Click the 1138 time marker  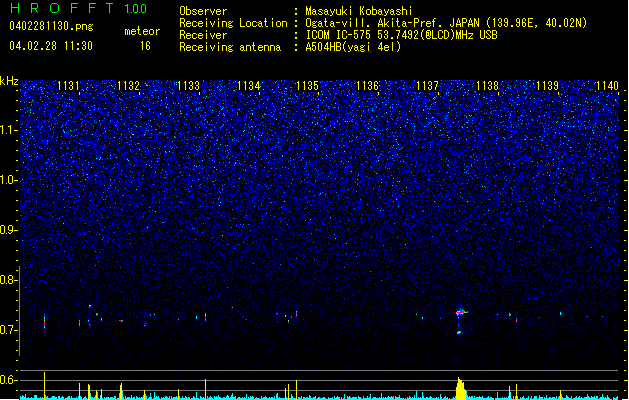coord(487,85)
